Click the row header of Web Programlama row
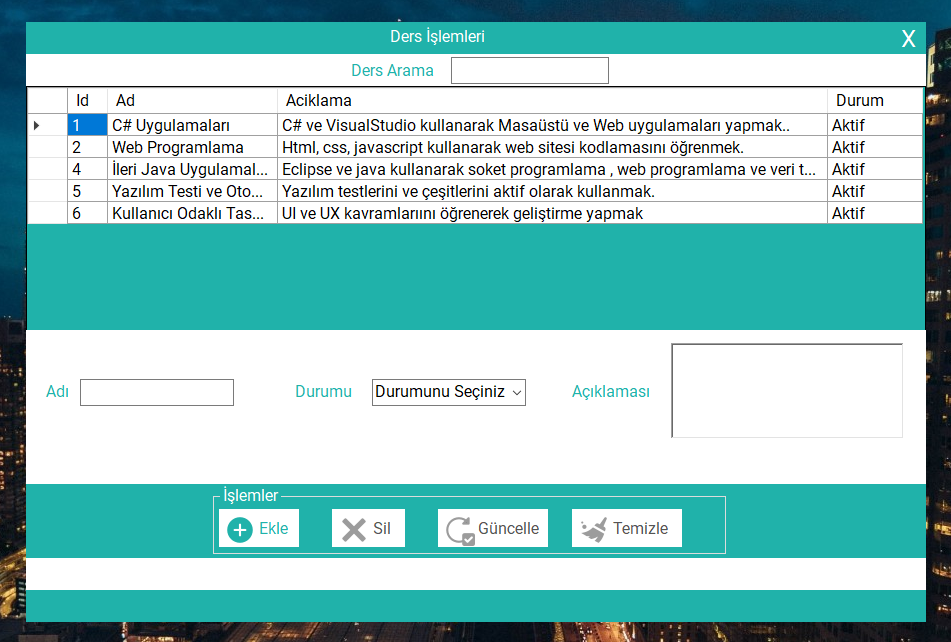 tap(47, 147)
